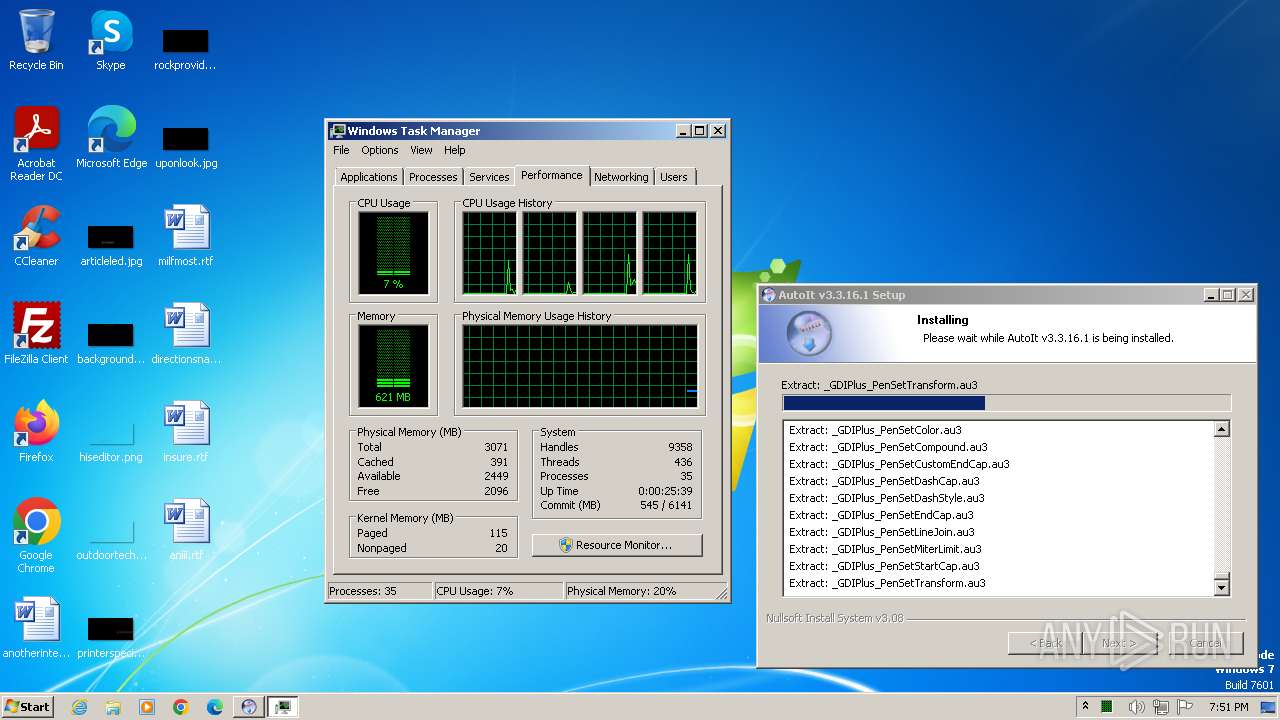
Task: Select the articleled.jpg file icon
Action: click(111, 244)
